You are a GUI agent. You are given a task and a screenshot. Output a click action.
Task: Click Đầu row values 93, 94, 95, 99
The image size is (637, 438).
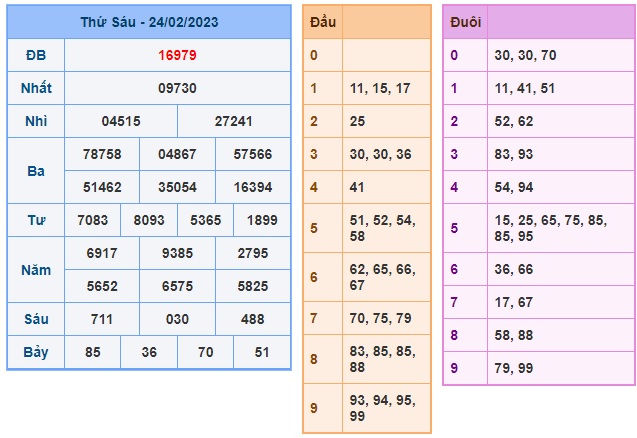coord(383,408)
